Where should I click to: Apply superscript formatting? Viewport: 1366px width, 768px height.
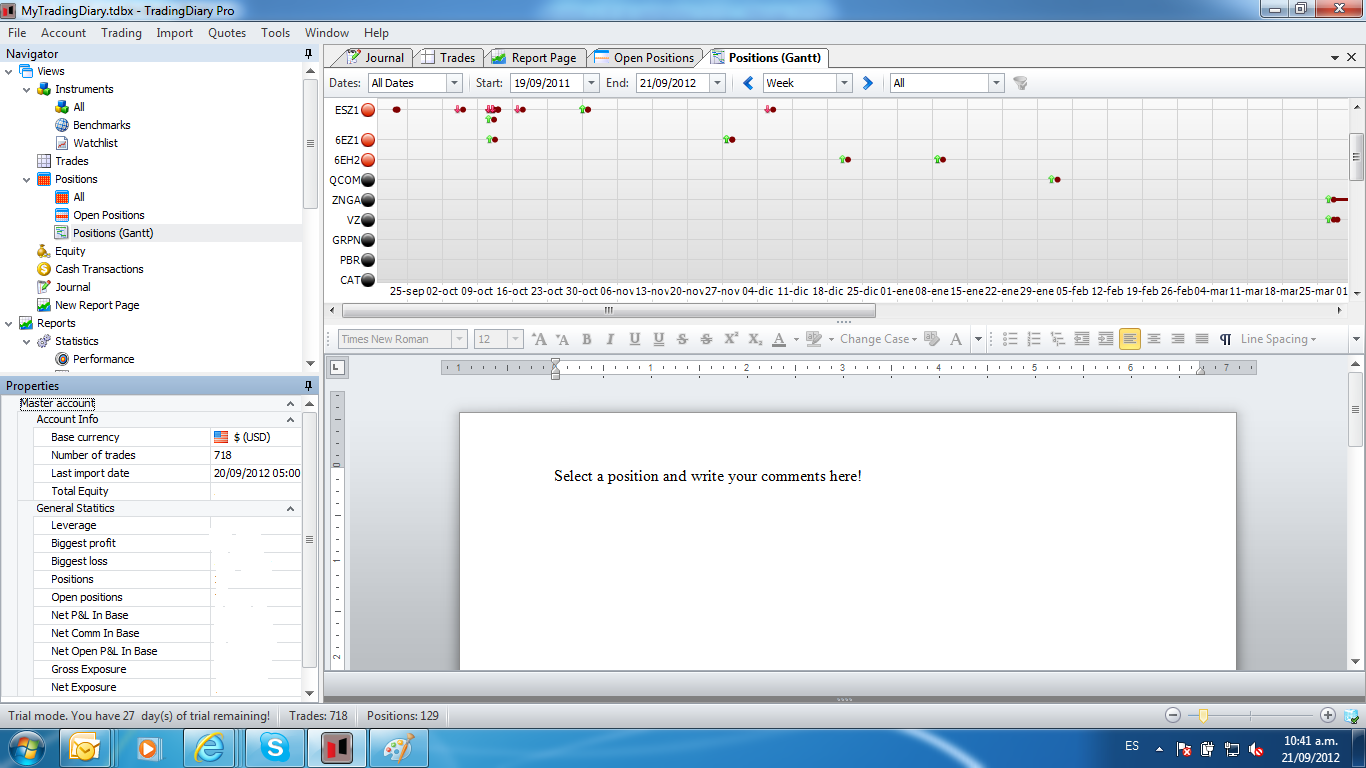(x=731, y=339)
